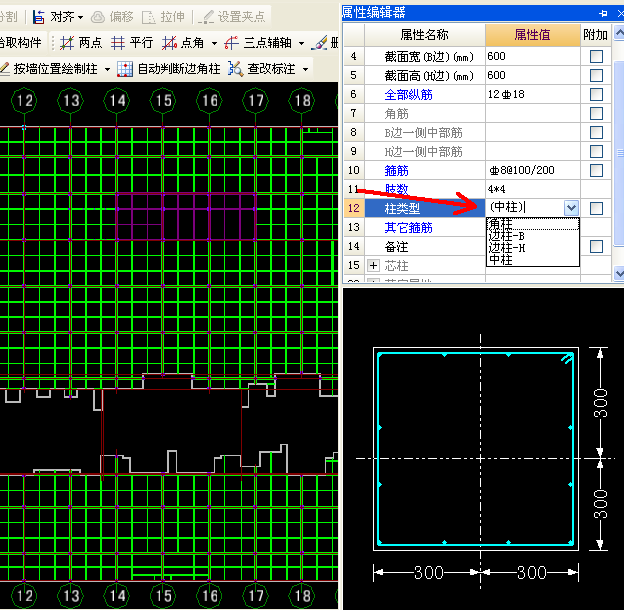Check the attach box for 柱类型
Image resolution: width=624 pixels, height=610 pixels.
point(596,208)
